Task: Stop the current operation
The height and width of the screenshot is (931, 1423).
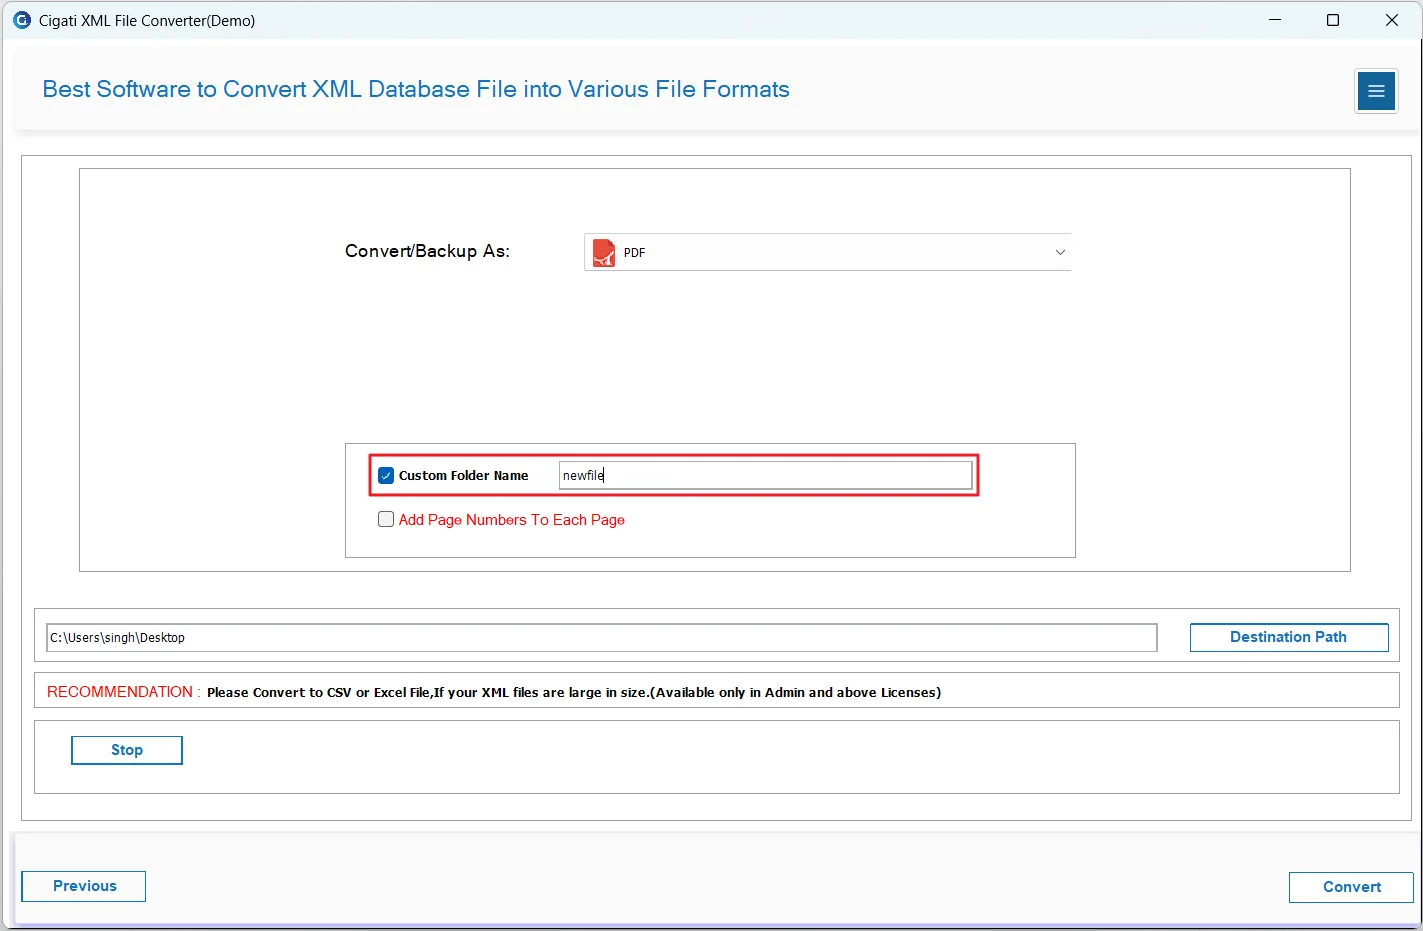Action: click(x=127, y=750)
